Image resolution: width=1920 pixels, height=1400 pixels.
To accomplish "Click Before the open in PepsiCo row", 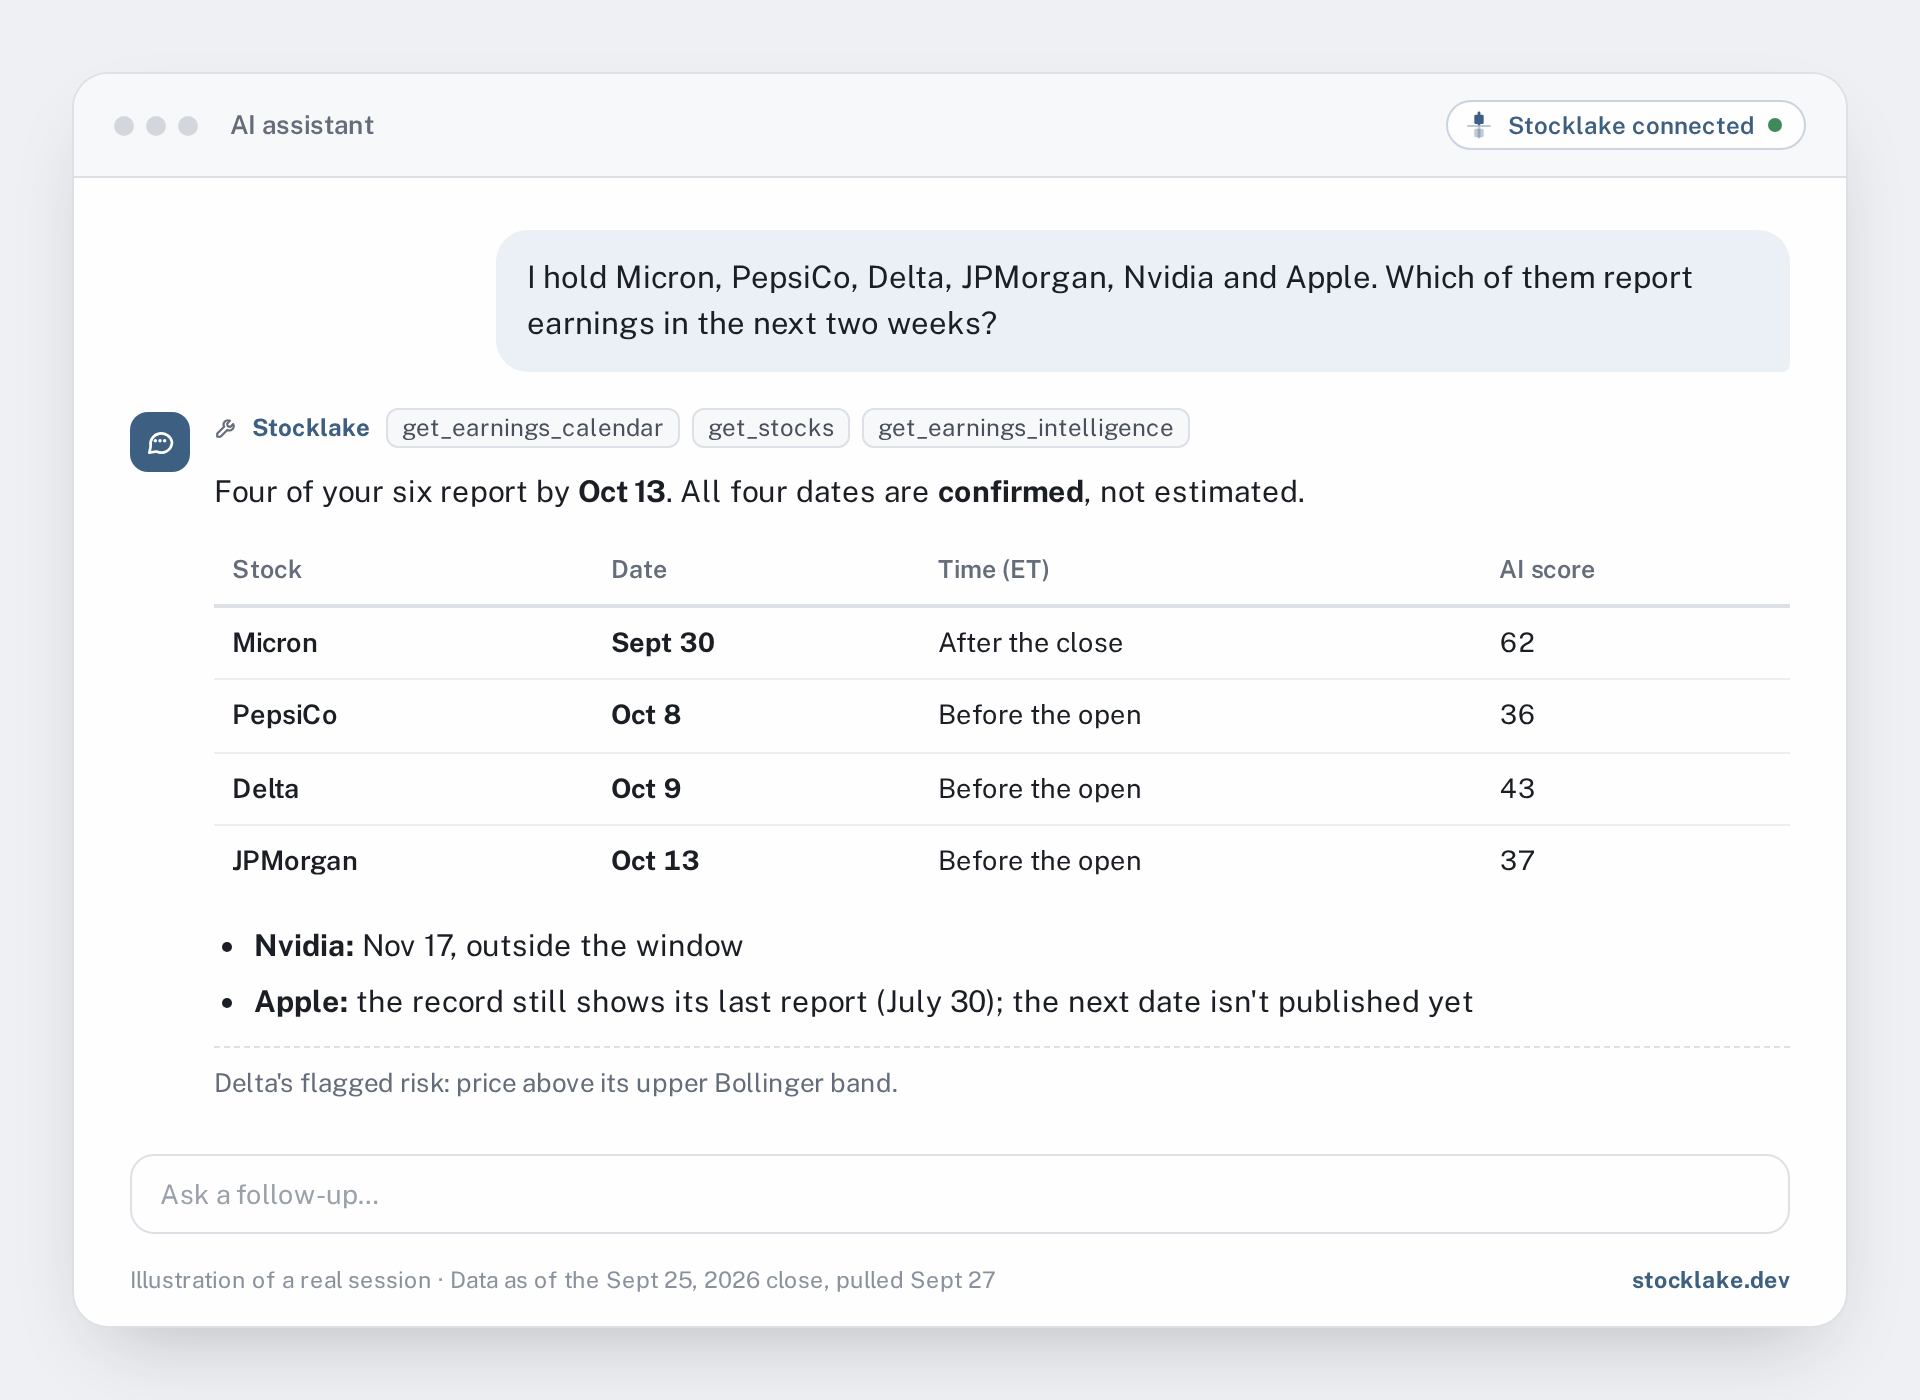I will tap(1040, 715).
